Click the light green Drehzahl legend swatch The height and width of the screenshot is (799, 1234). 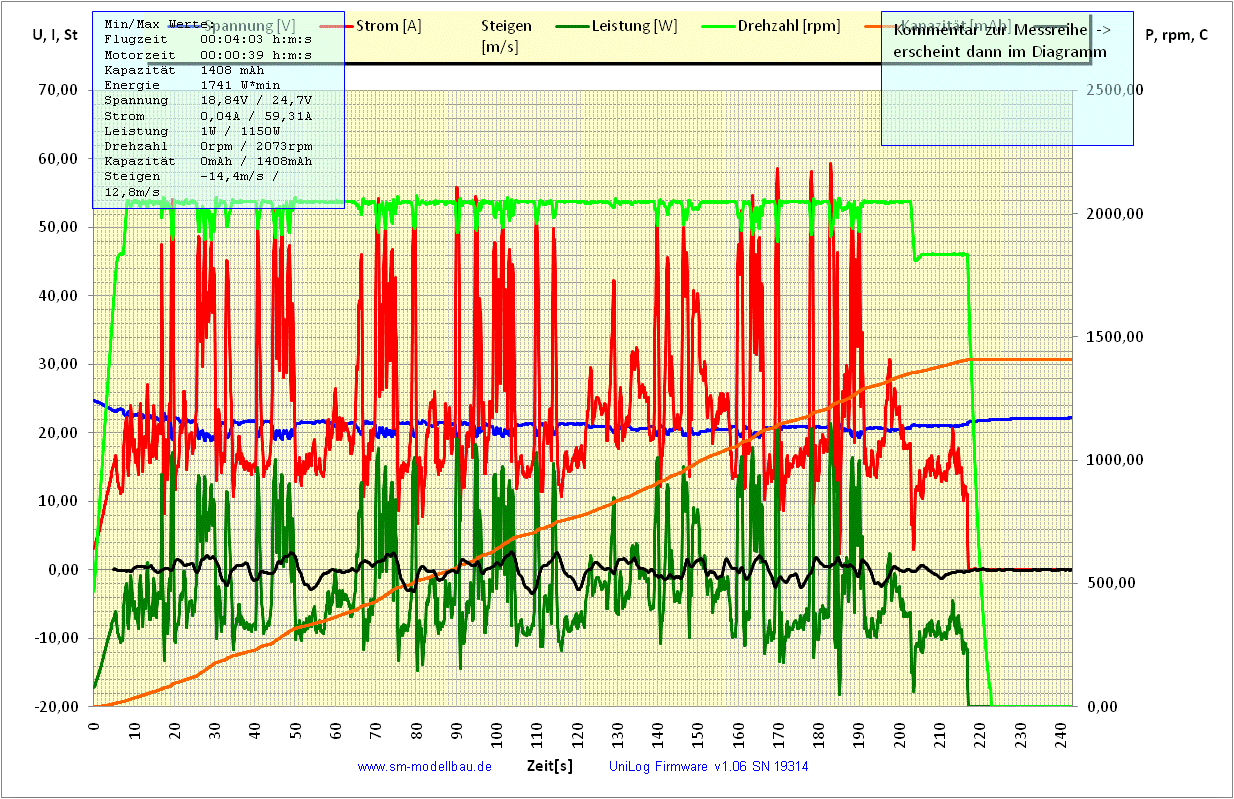coord(720,26)
